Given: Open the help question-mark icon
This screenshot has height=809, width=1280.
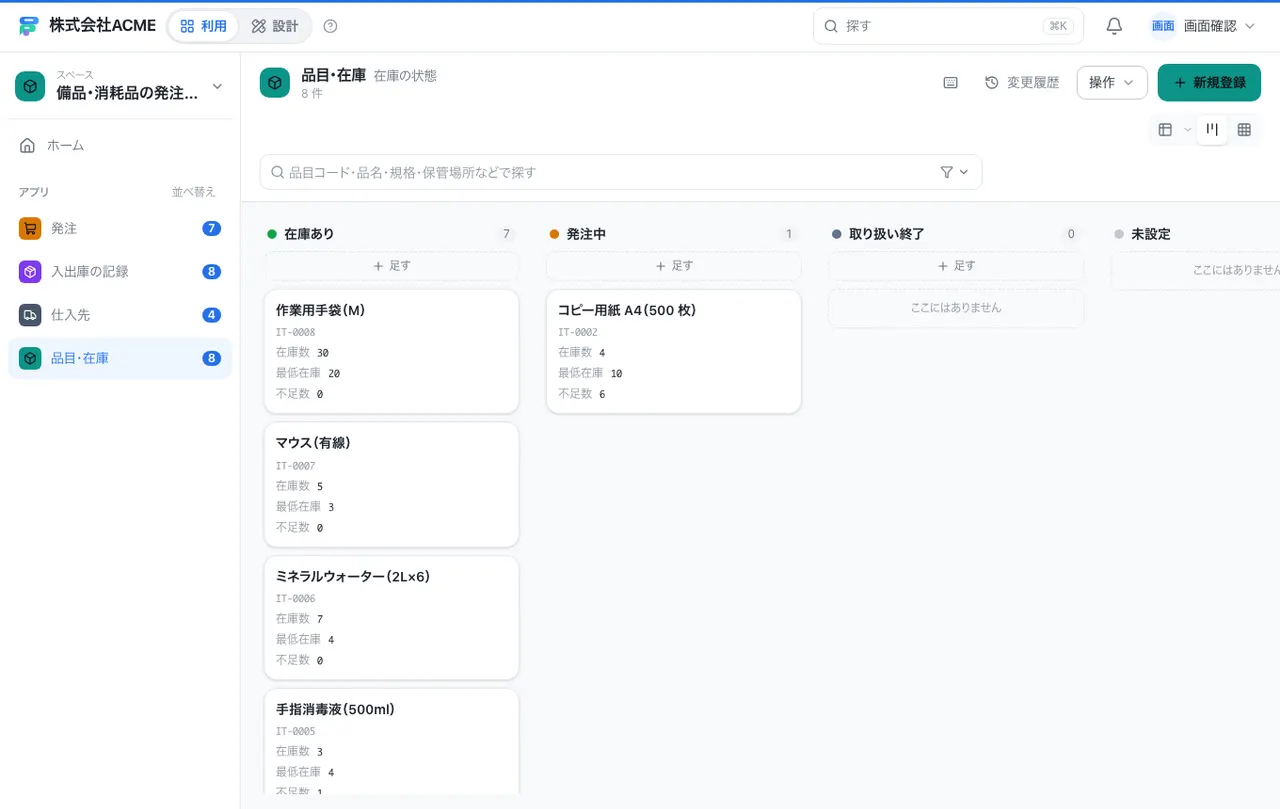Looking at the screenshot, I should coord(331,26).
